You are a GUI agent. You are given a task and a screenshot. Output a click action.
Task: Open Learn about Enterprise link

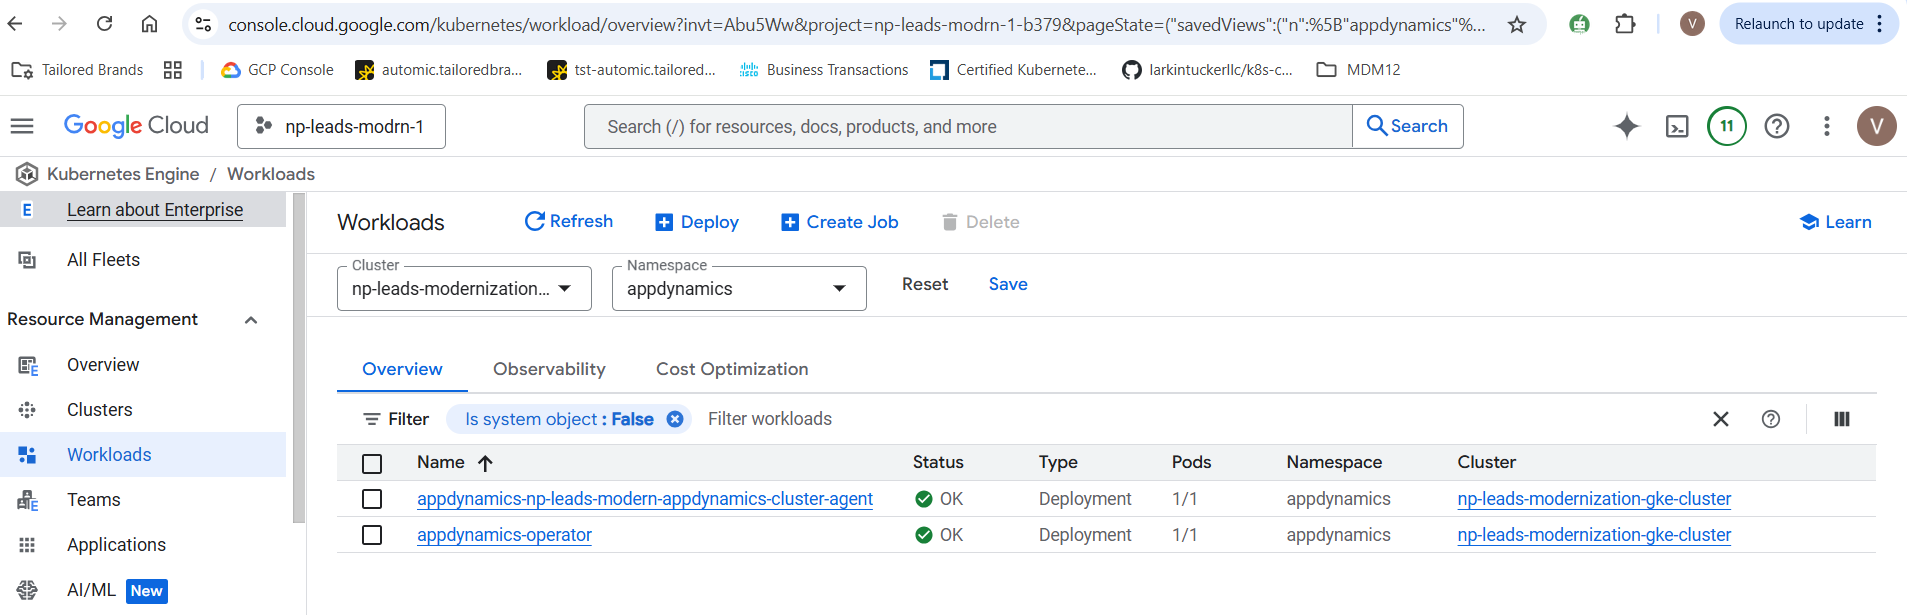pos(155,210)
